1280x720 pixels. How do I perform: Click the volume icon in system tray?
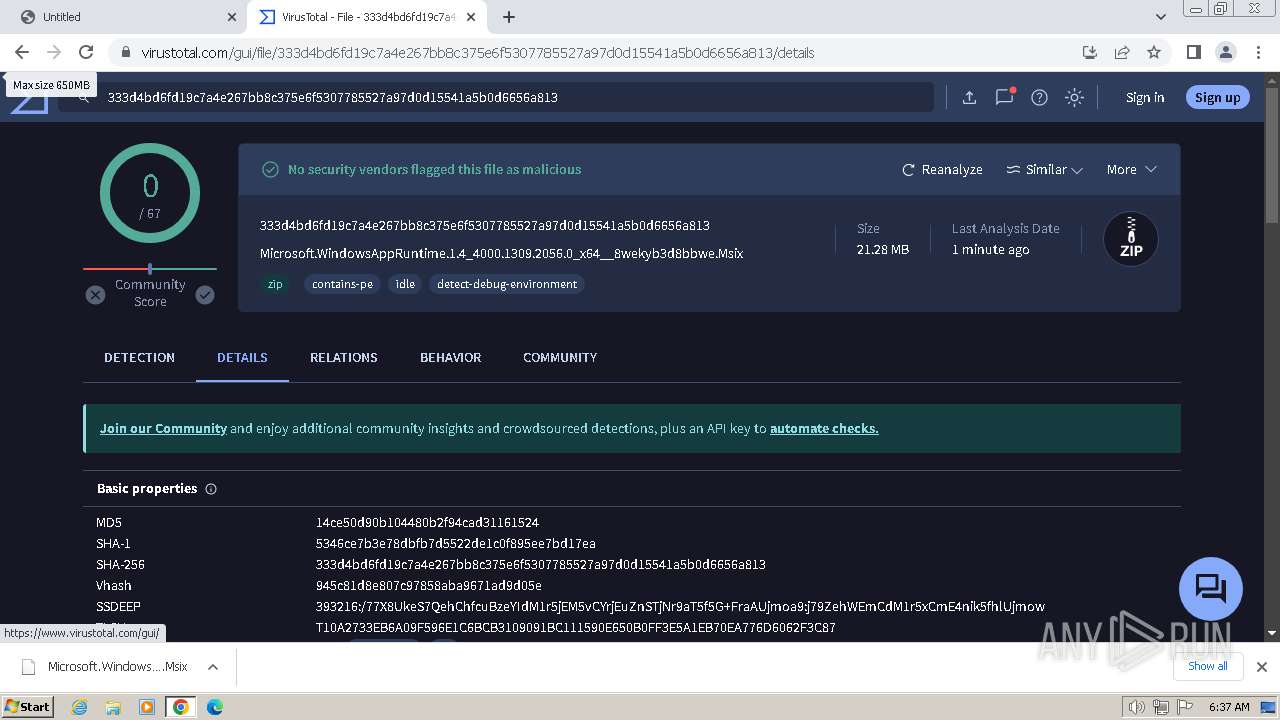tap(1136, 707)
